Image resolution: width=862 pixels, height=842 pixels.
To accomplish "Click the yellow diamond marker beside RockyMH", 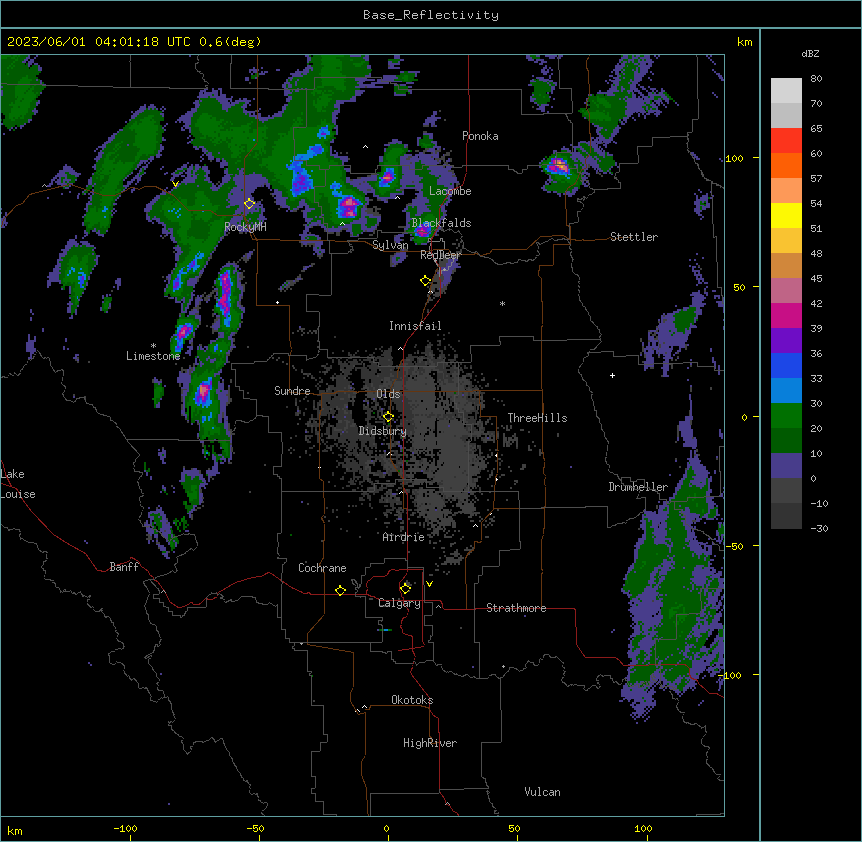I will click(x=249, y=204).
